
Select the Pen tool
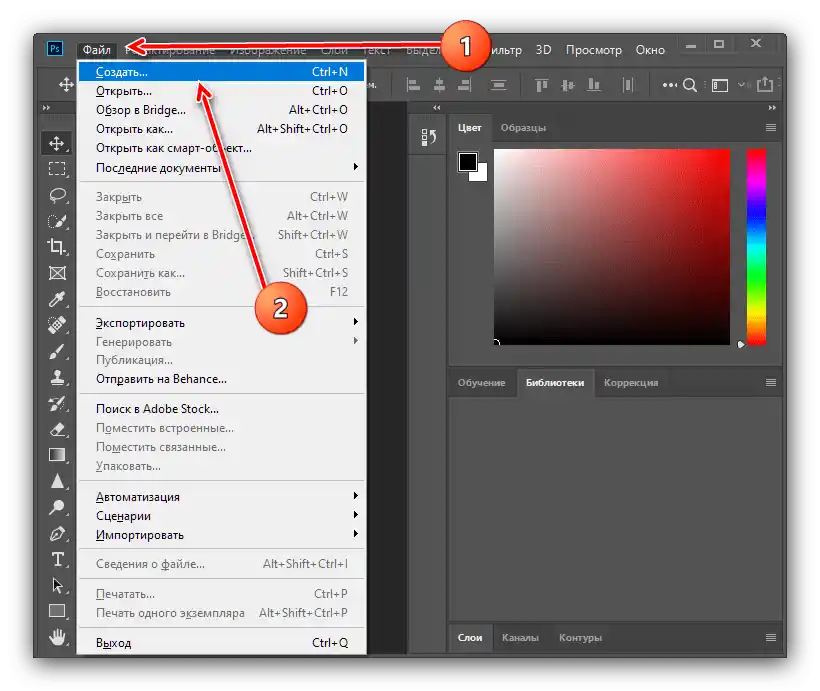point(56,534)
